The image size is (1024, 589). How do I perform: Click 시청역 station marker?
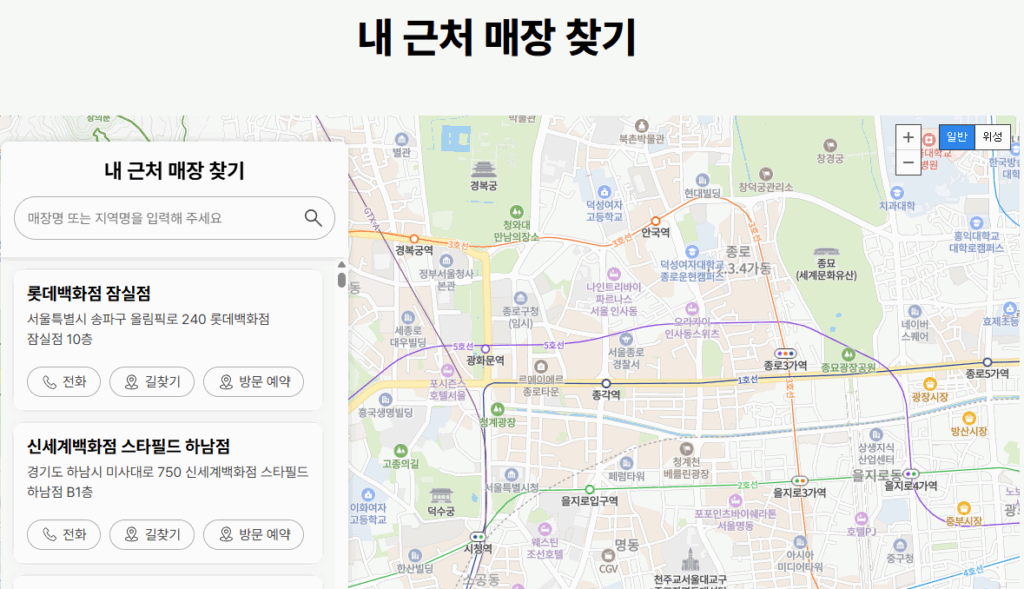(x=478, y=537)
